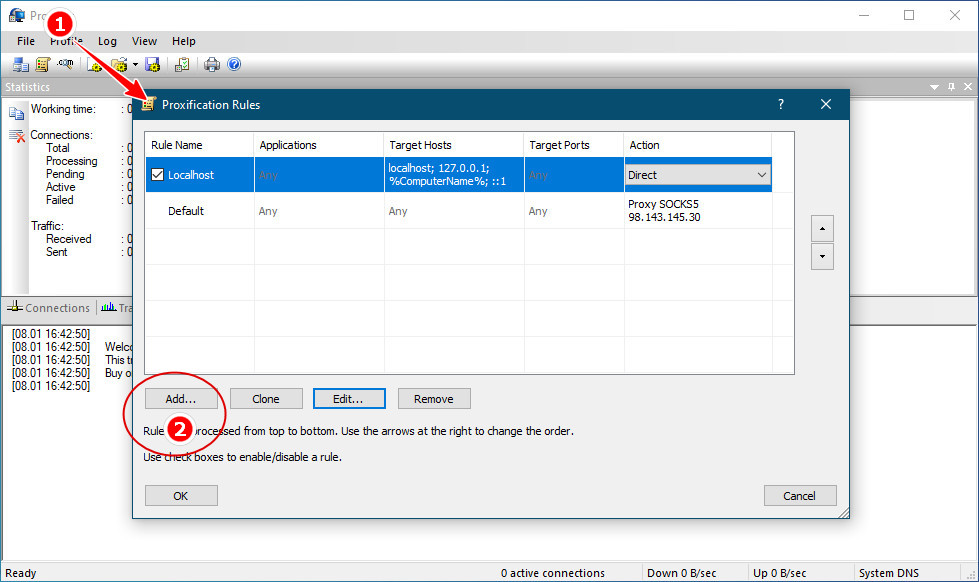Screen dimensions: 979x582
Task: Open the Direct action dropdown
Action: pyautogui.click(x=697, y=175)
